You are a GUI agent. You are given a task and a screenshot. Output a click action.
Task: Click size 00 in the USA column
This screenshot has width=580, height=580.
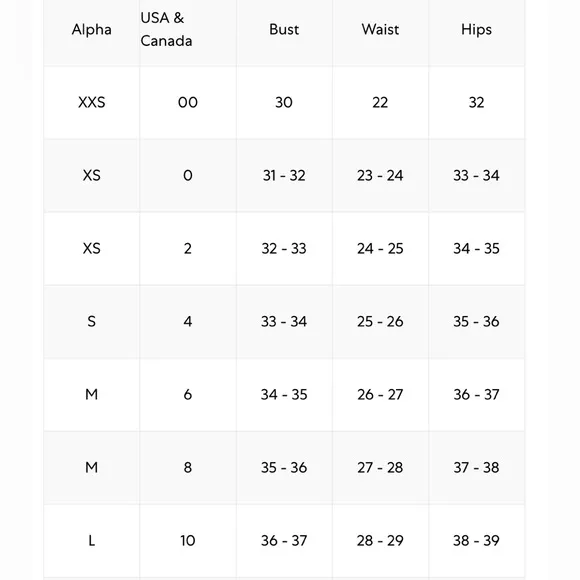pos(188,102)
